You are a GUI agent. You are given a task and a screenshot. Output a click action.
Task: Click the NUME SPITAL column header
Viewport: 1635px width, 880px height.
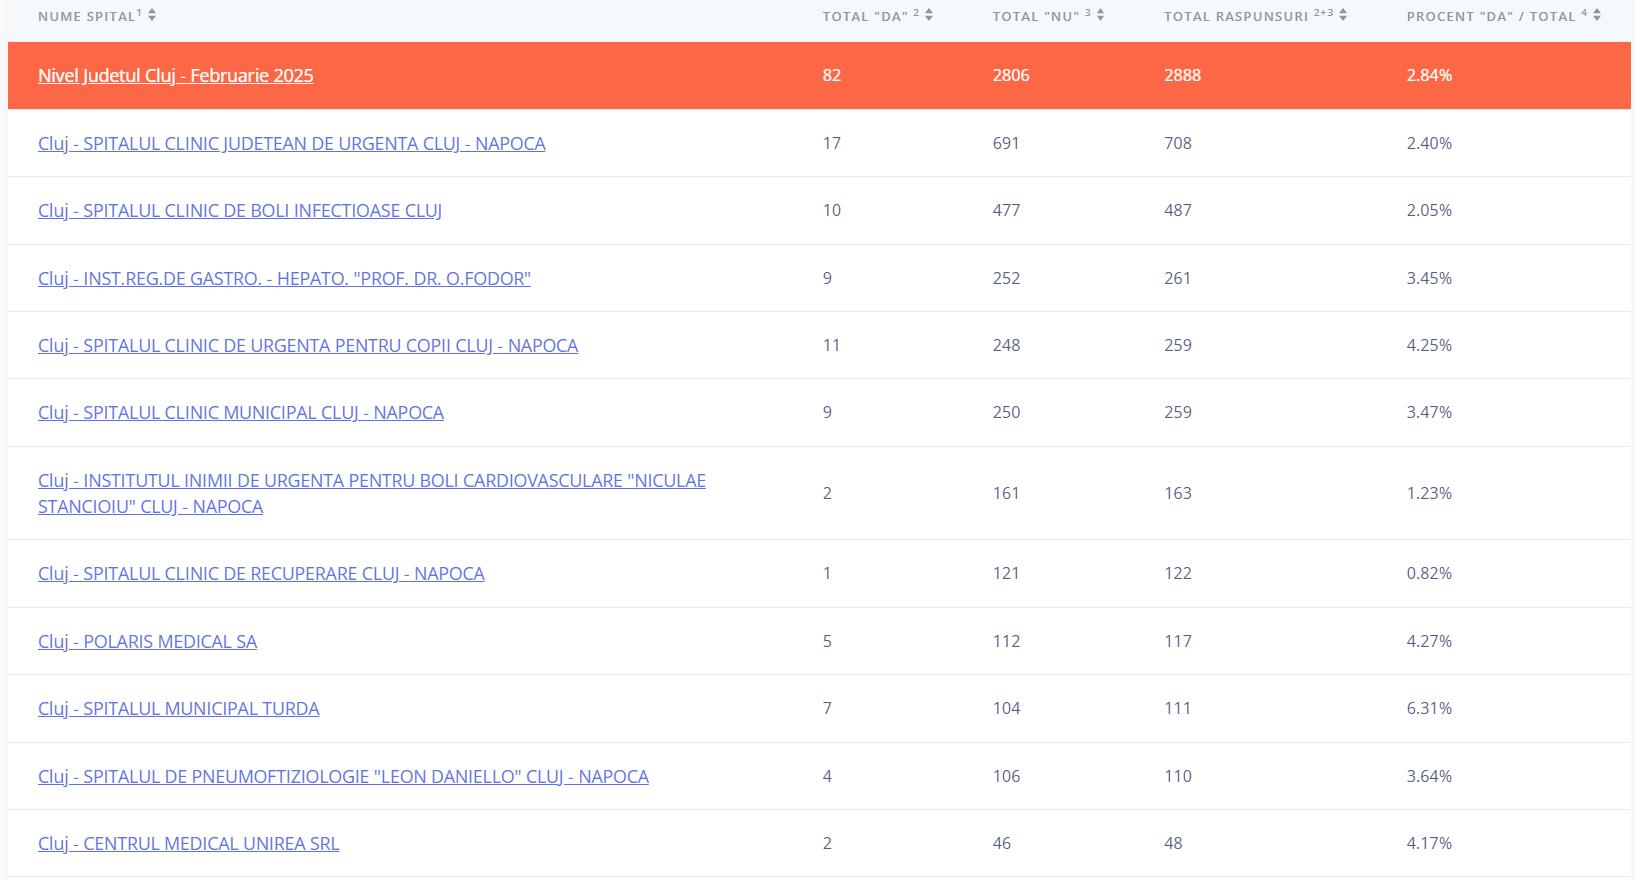86,17
